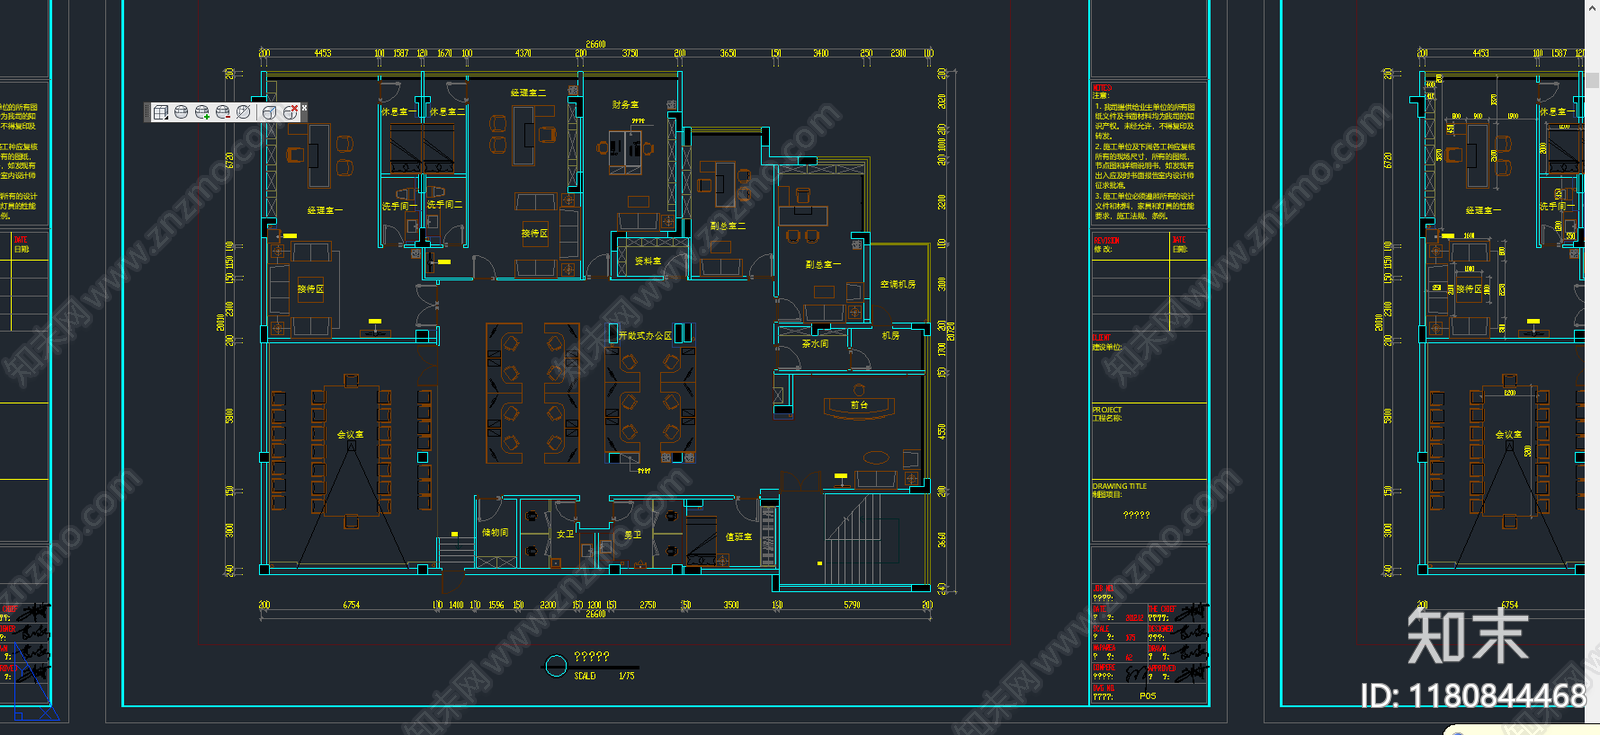The height and width of the screenshot is (735, 1600).
Task: Select the 男卫 restroom label
Action: click(x=632, y=535)
